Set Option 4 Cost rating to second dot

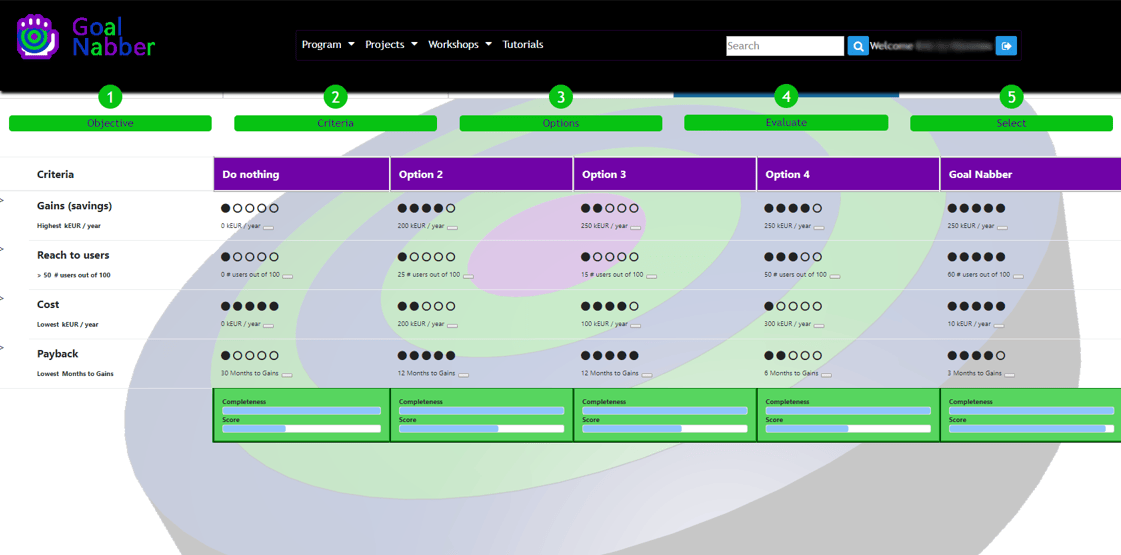(x=781, y=306)
